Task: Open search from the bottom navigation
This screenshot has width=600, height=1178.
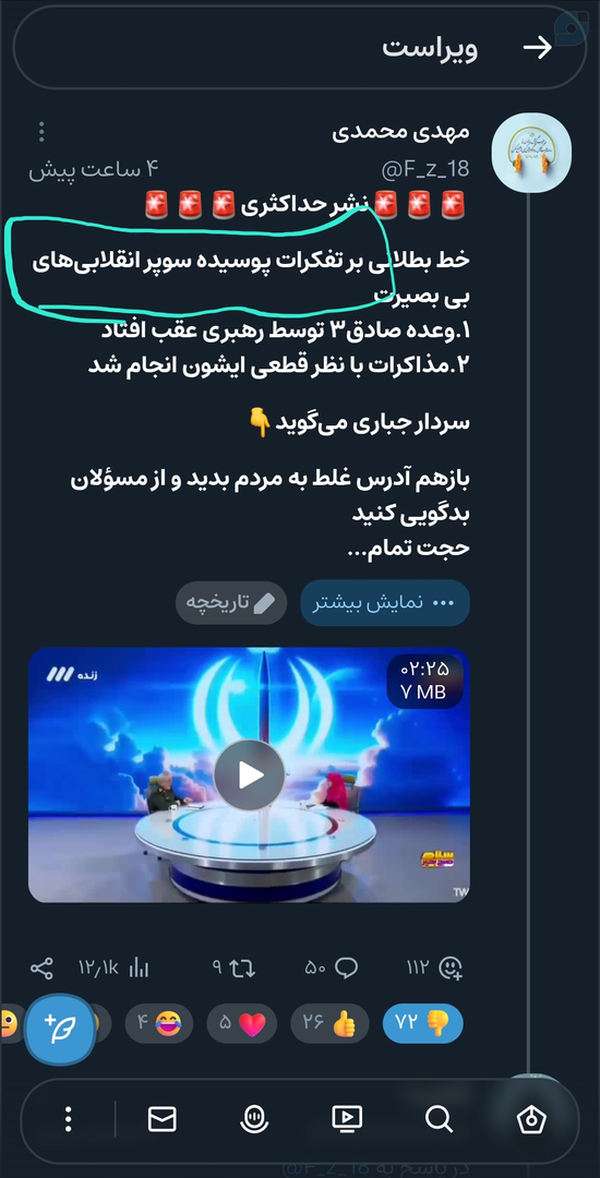Action: 439,1120
